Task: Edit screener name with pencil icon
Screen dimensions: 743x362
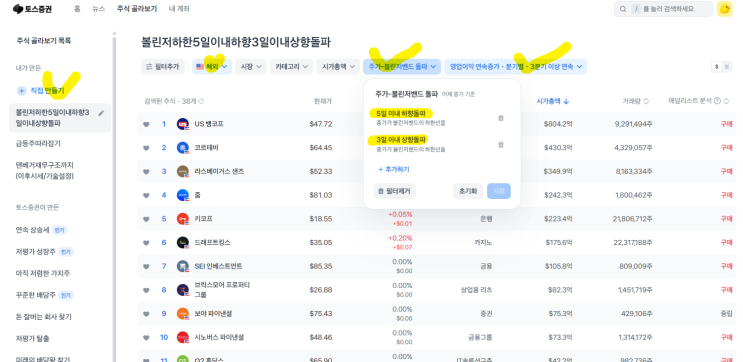Action: click(101, 113)
